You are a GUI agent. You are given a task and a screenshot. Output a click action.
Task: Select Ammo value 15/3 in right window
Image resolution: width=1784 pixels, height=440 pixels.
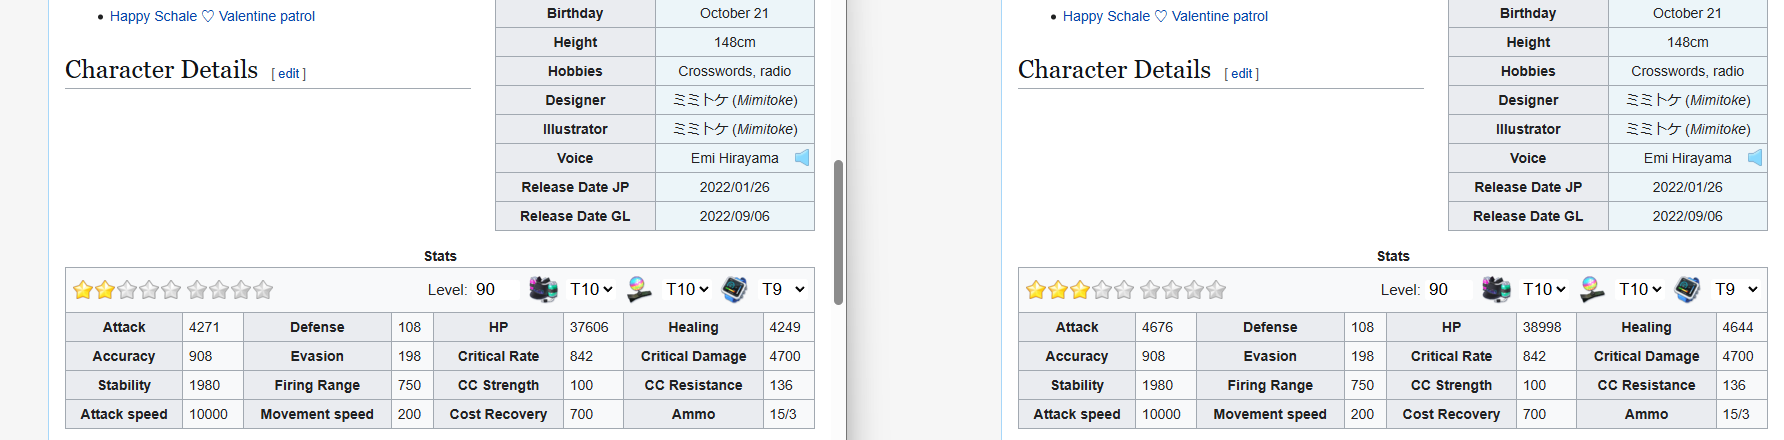(1736, 414)
